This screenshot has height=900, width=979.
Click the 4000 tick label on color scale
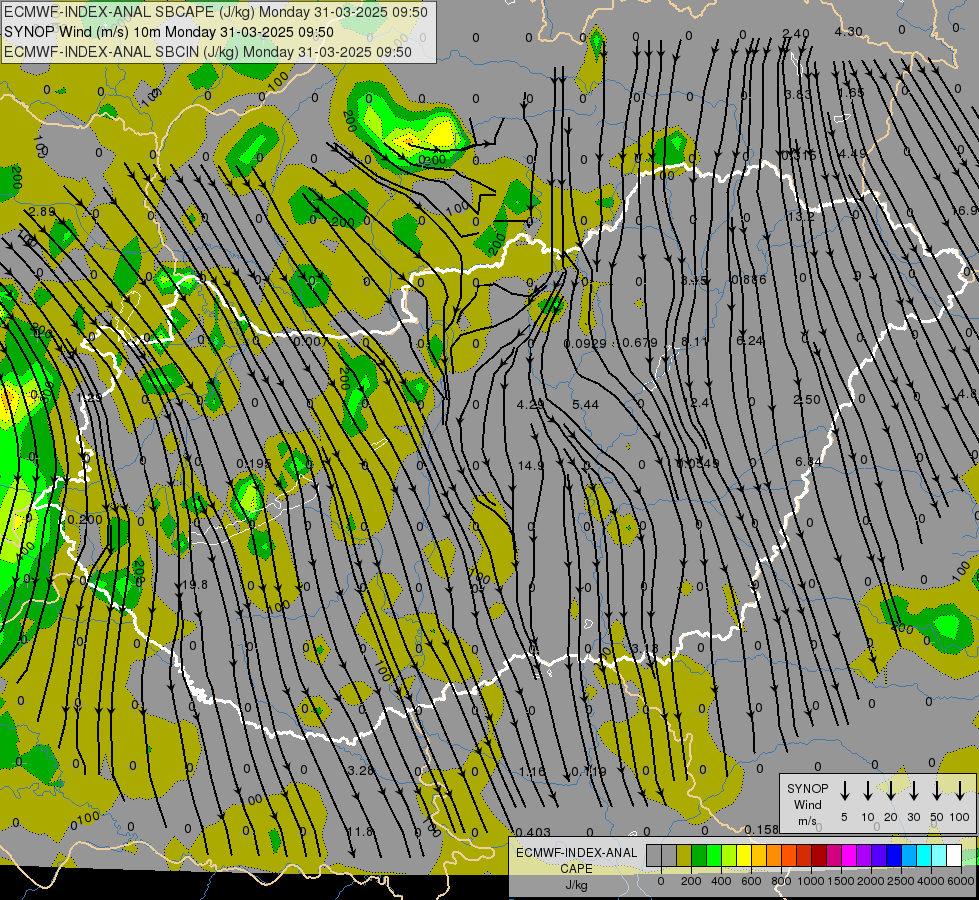tap(931, 881)
